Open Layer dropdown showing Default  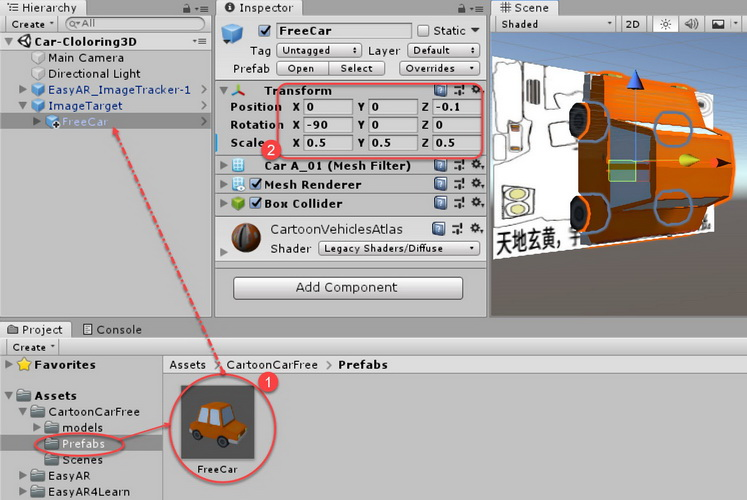click(x=444, y=50)
